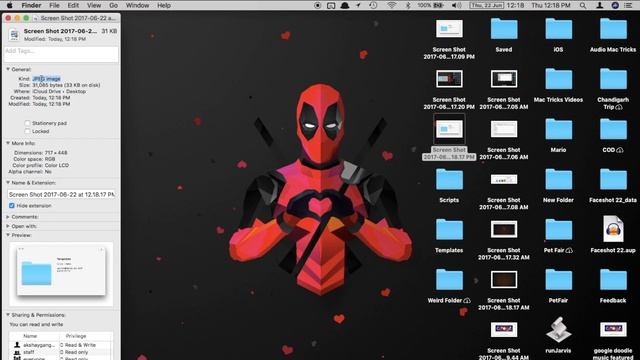
Task: Change the Read & Write privilege for akshaygang
Action: 78,345
